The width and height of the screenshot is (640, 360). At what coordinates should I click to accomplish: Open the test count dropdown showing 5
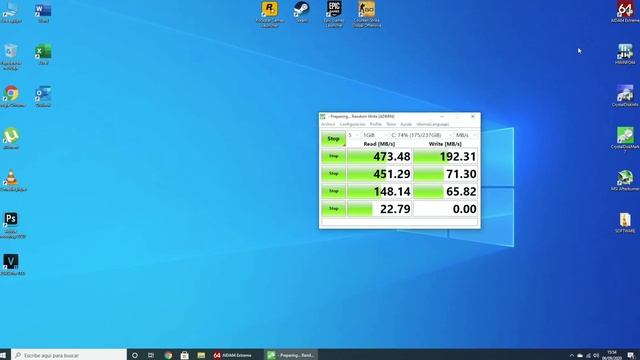click(x=353, y=135)
